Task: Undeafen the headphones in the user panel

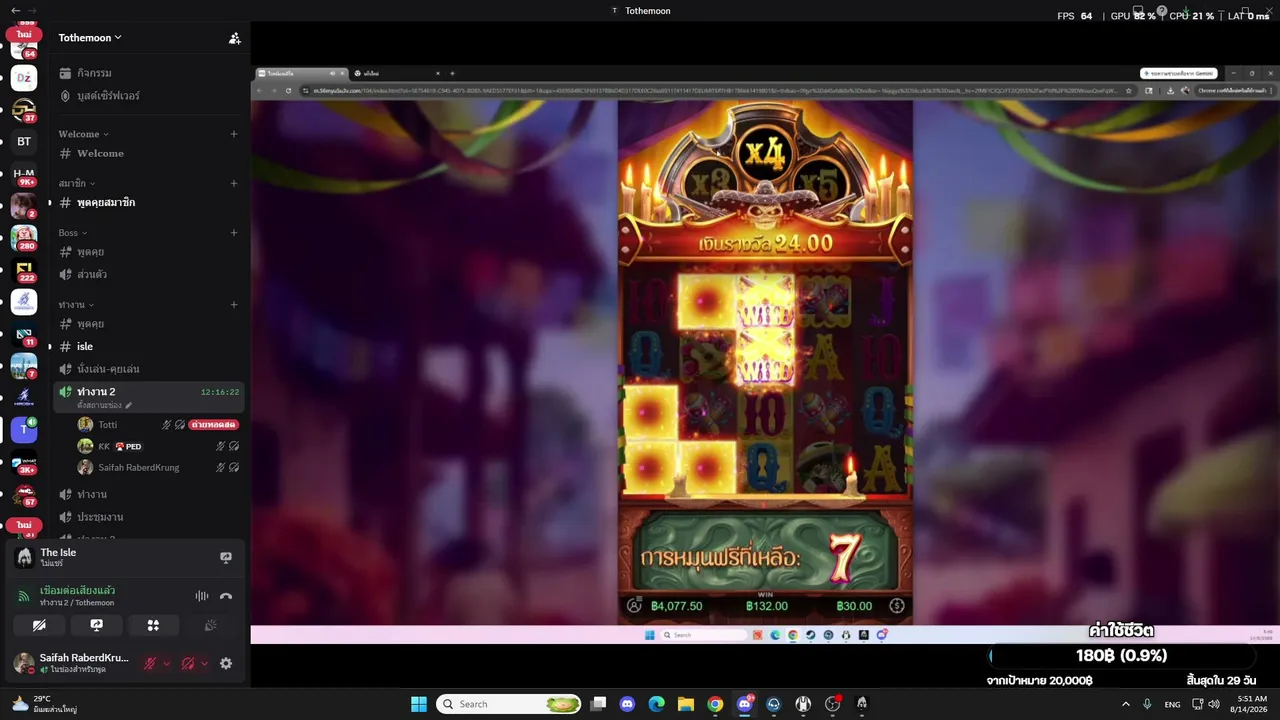Action: tap(188, 663)
